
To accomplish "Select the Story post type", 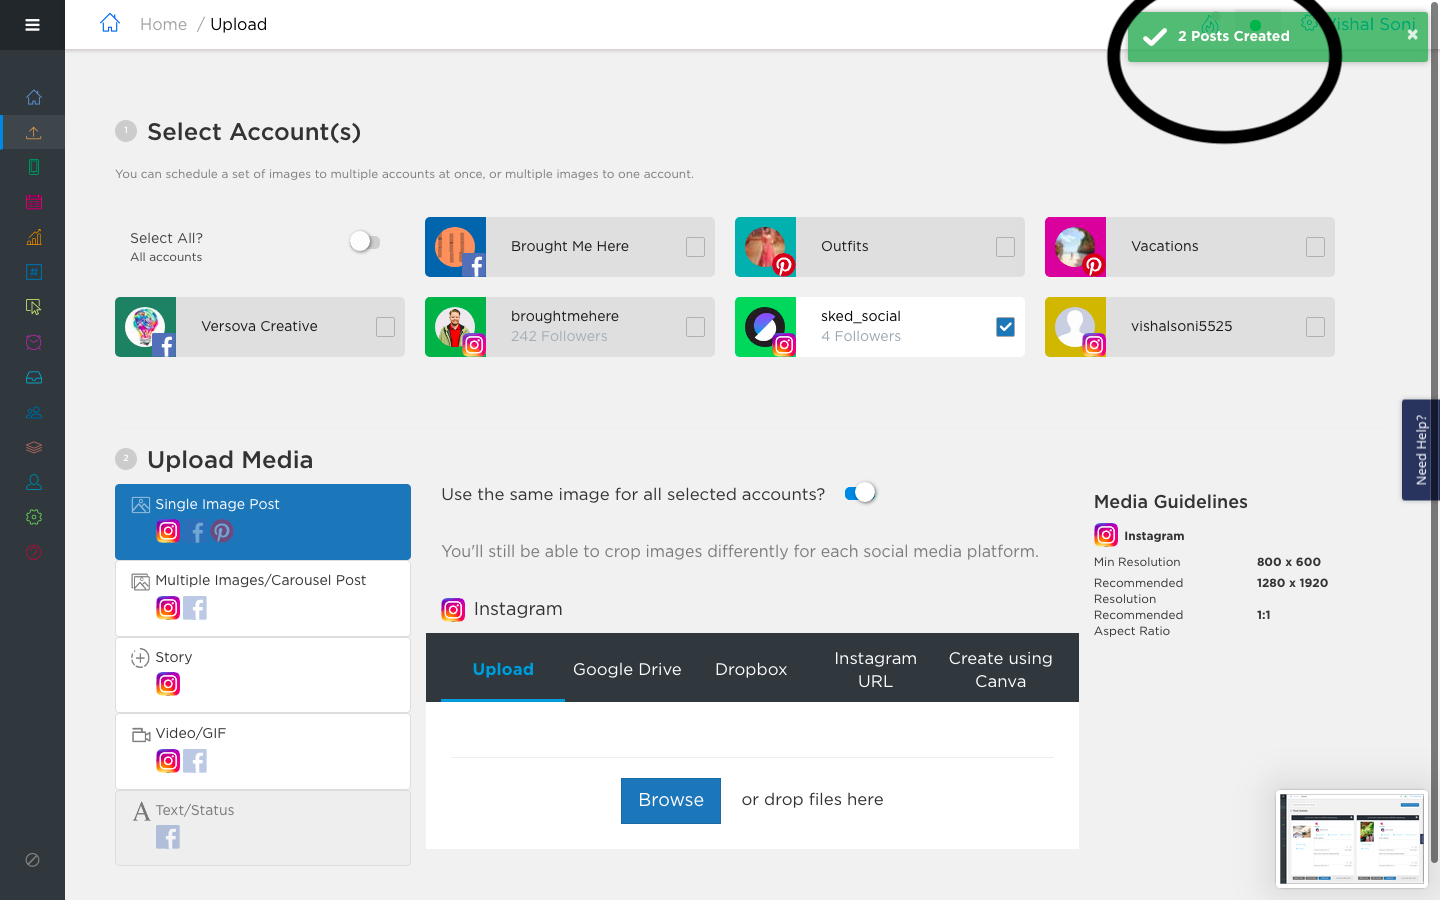I will click(x=263, y=675).
